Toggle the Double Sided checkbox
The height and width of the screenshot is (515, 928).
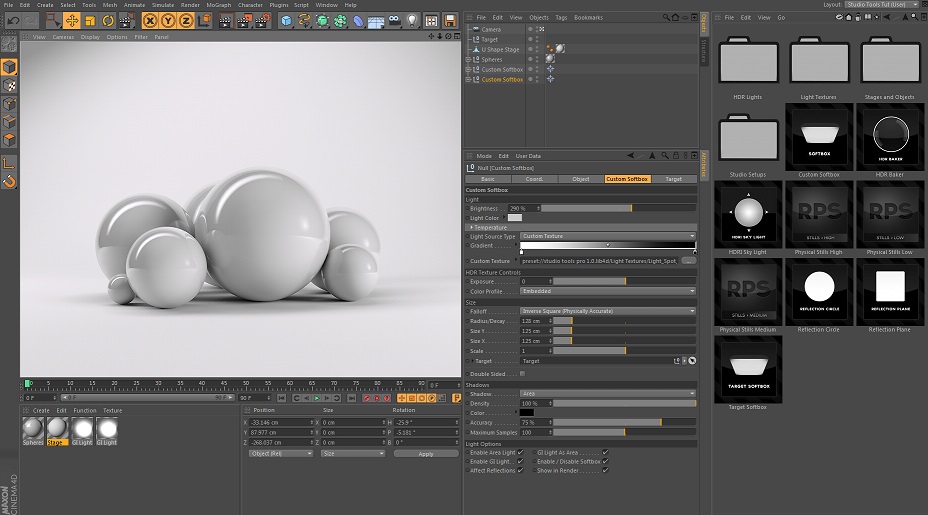pyautogui.click(x=522, y=374)
